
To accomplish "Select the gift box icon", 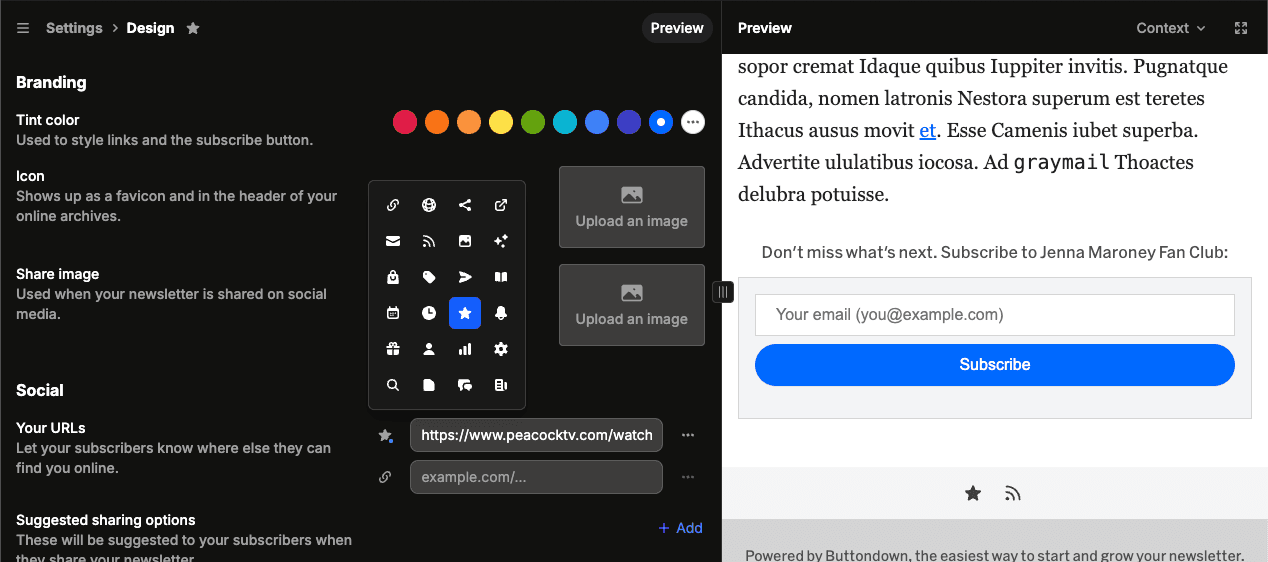I will coord(393,349).
